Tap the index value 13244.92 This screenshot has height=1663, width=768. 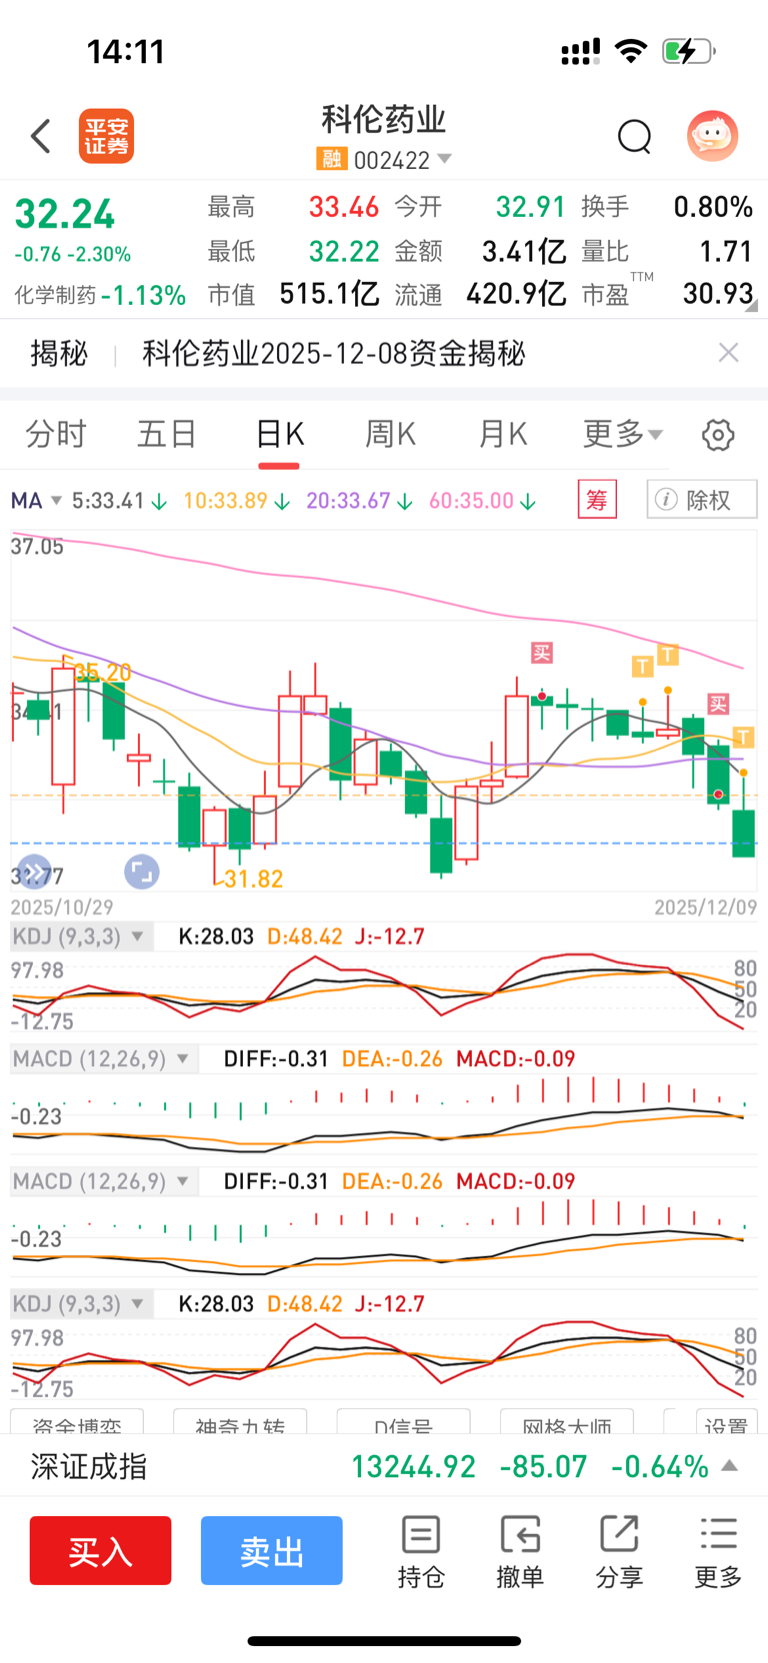coord(414,1467)
